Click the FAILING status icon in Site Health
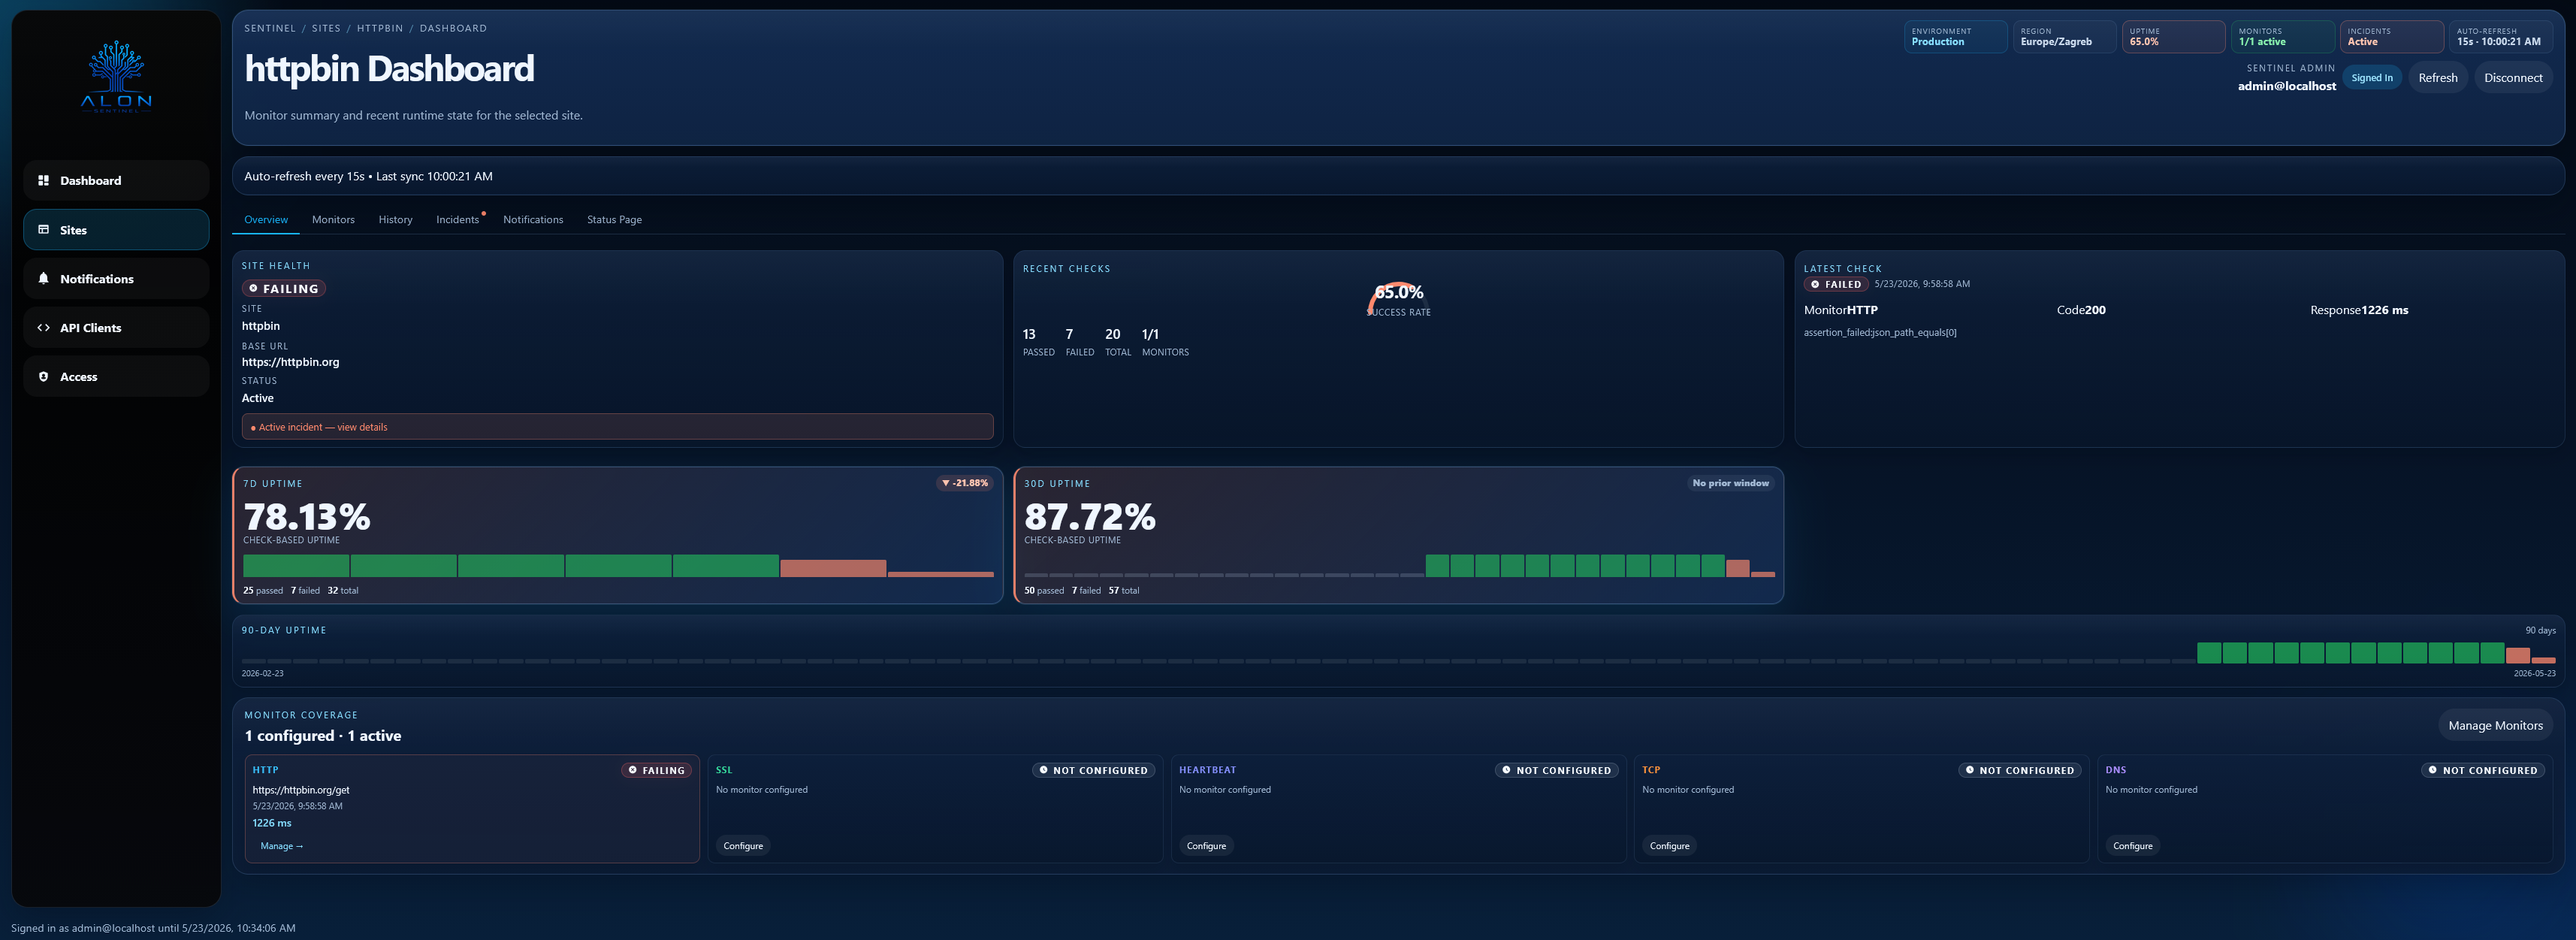Screen dimensions: 2576x940 [x=253, y=288]
